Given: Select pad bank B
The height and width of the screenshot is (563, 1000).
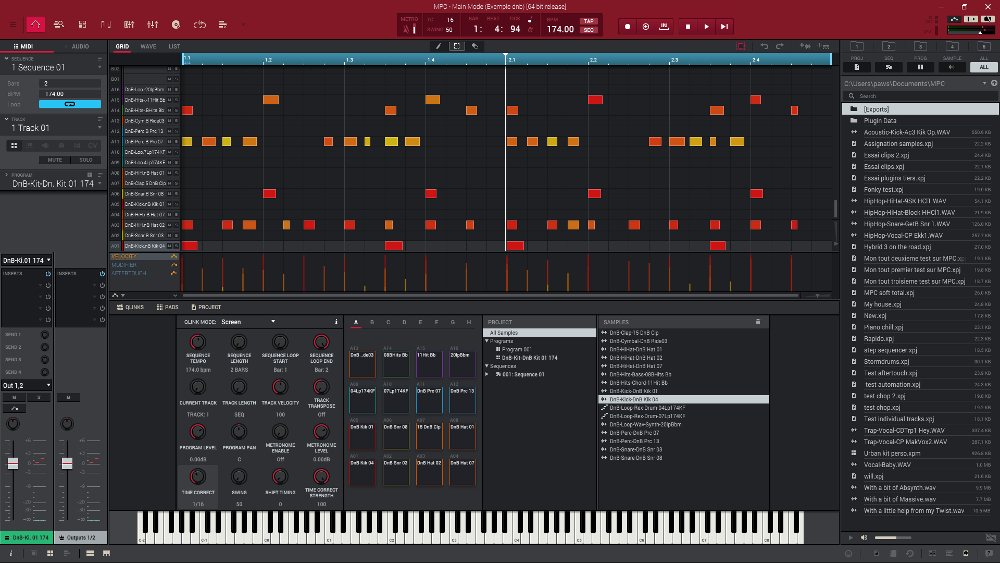Looking at the screenshot, I should click(372, 322).
